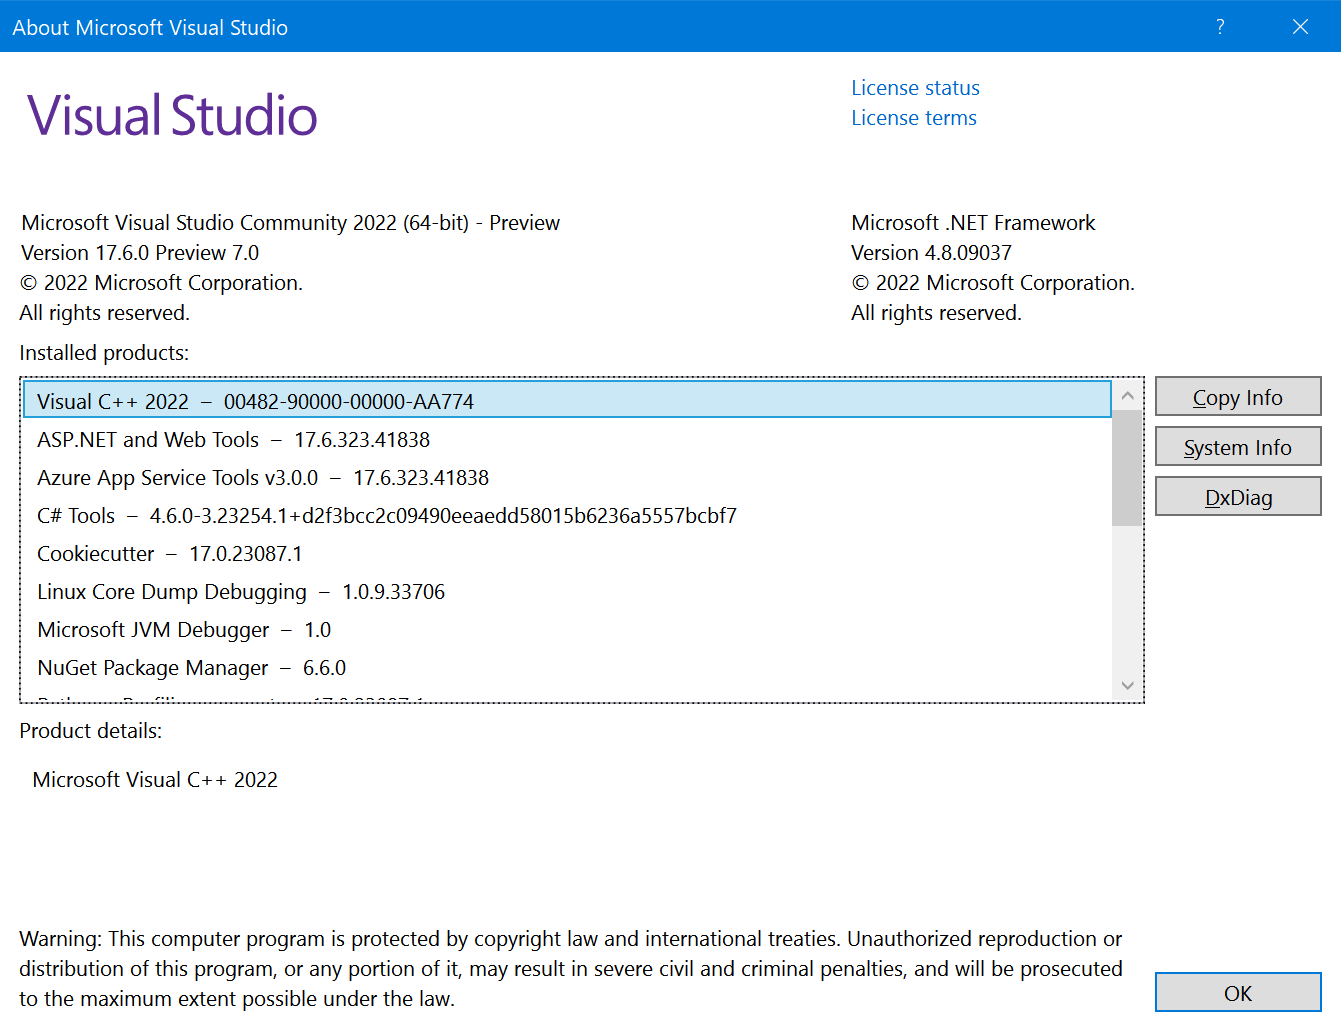Select Linux Core Dump Debugging
The height and width of the screenshot is (1031, 1341).
pyautogui.click(x=240, y=591)
